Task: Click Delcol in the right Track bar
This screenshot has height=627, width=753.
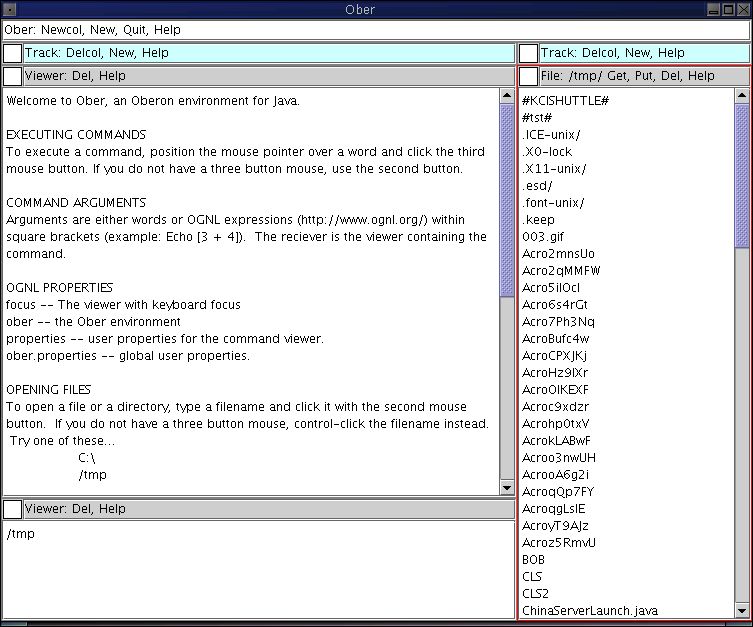Action: pyautogui.click(x=601, y=53)
